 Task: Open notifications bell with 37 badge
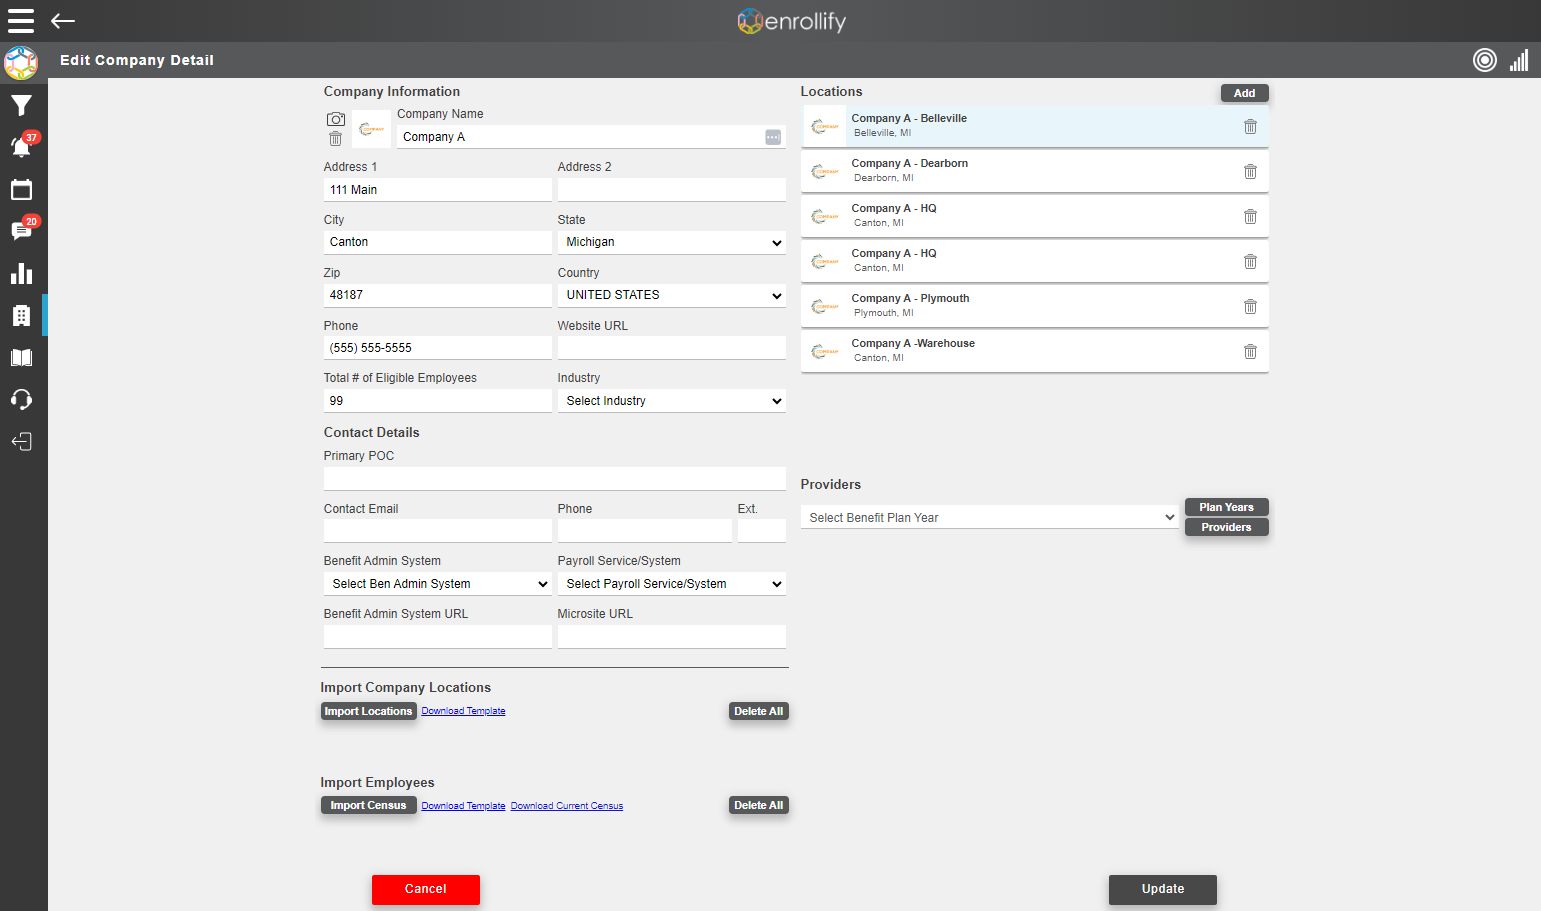click(21, 147)
